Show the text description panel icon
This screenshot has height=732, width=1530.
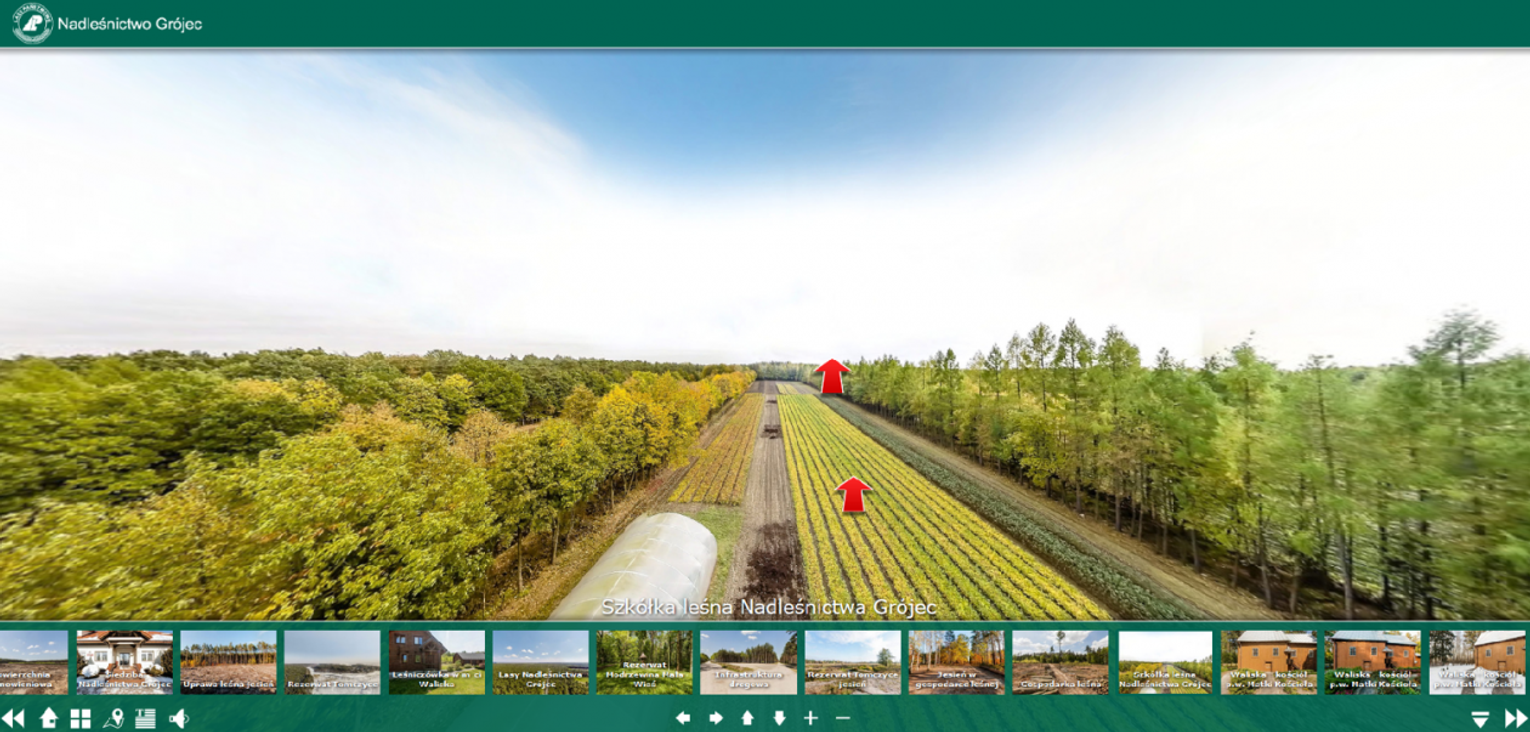tap(145, 718)
